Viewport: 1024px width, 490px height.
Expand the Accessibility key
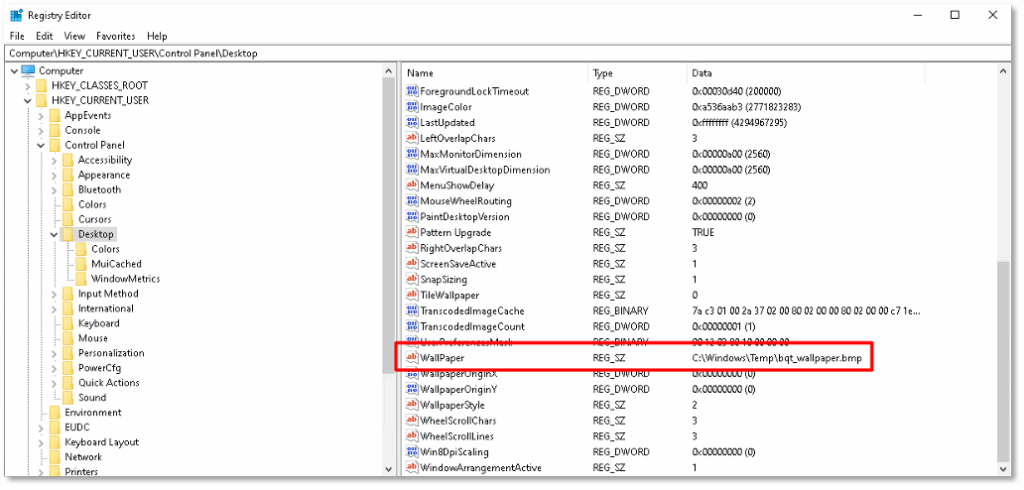tap(54, 160)
